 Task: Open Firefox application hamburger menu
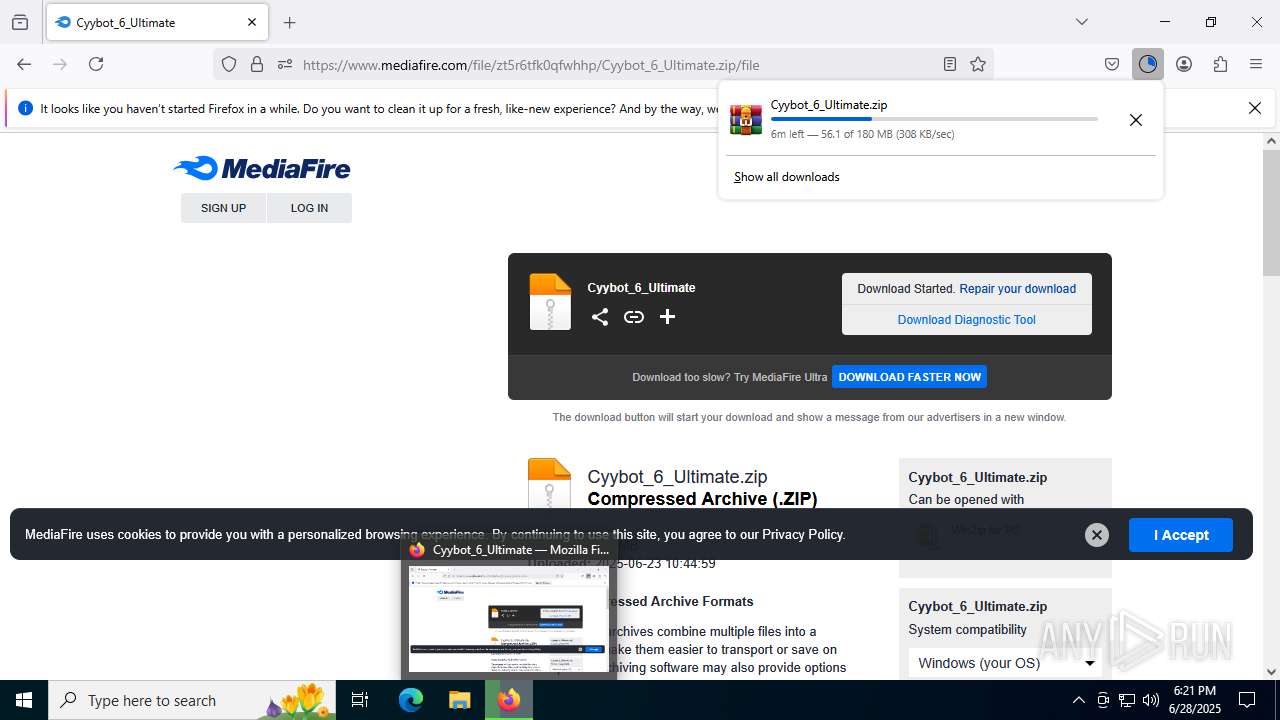[1256, 64]
